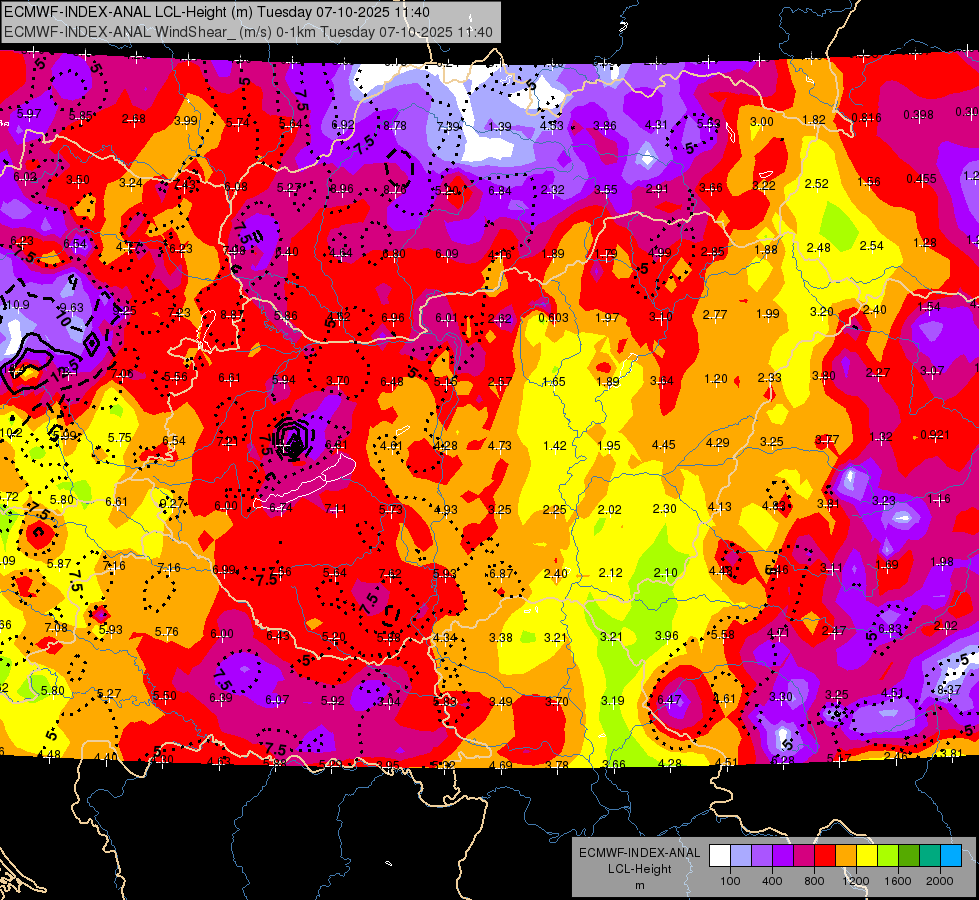The image size is (979, 900).
Task: Click wind shear value 4.13
Action: (720, 507)
